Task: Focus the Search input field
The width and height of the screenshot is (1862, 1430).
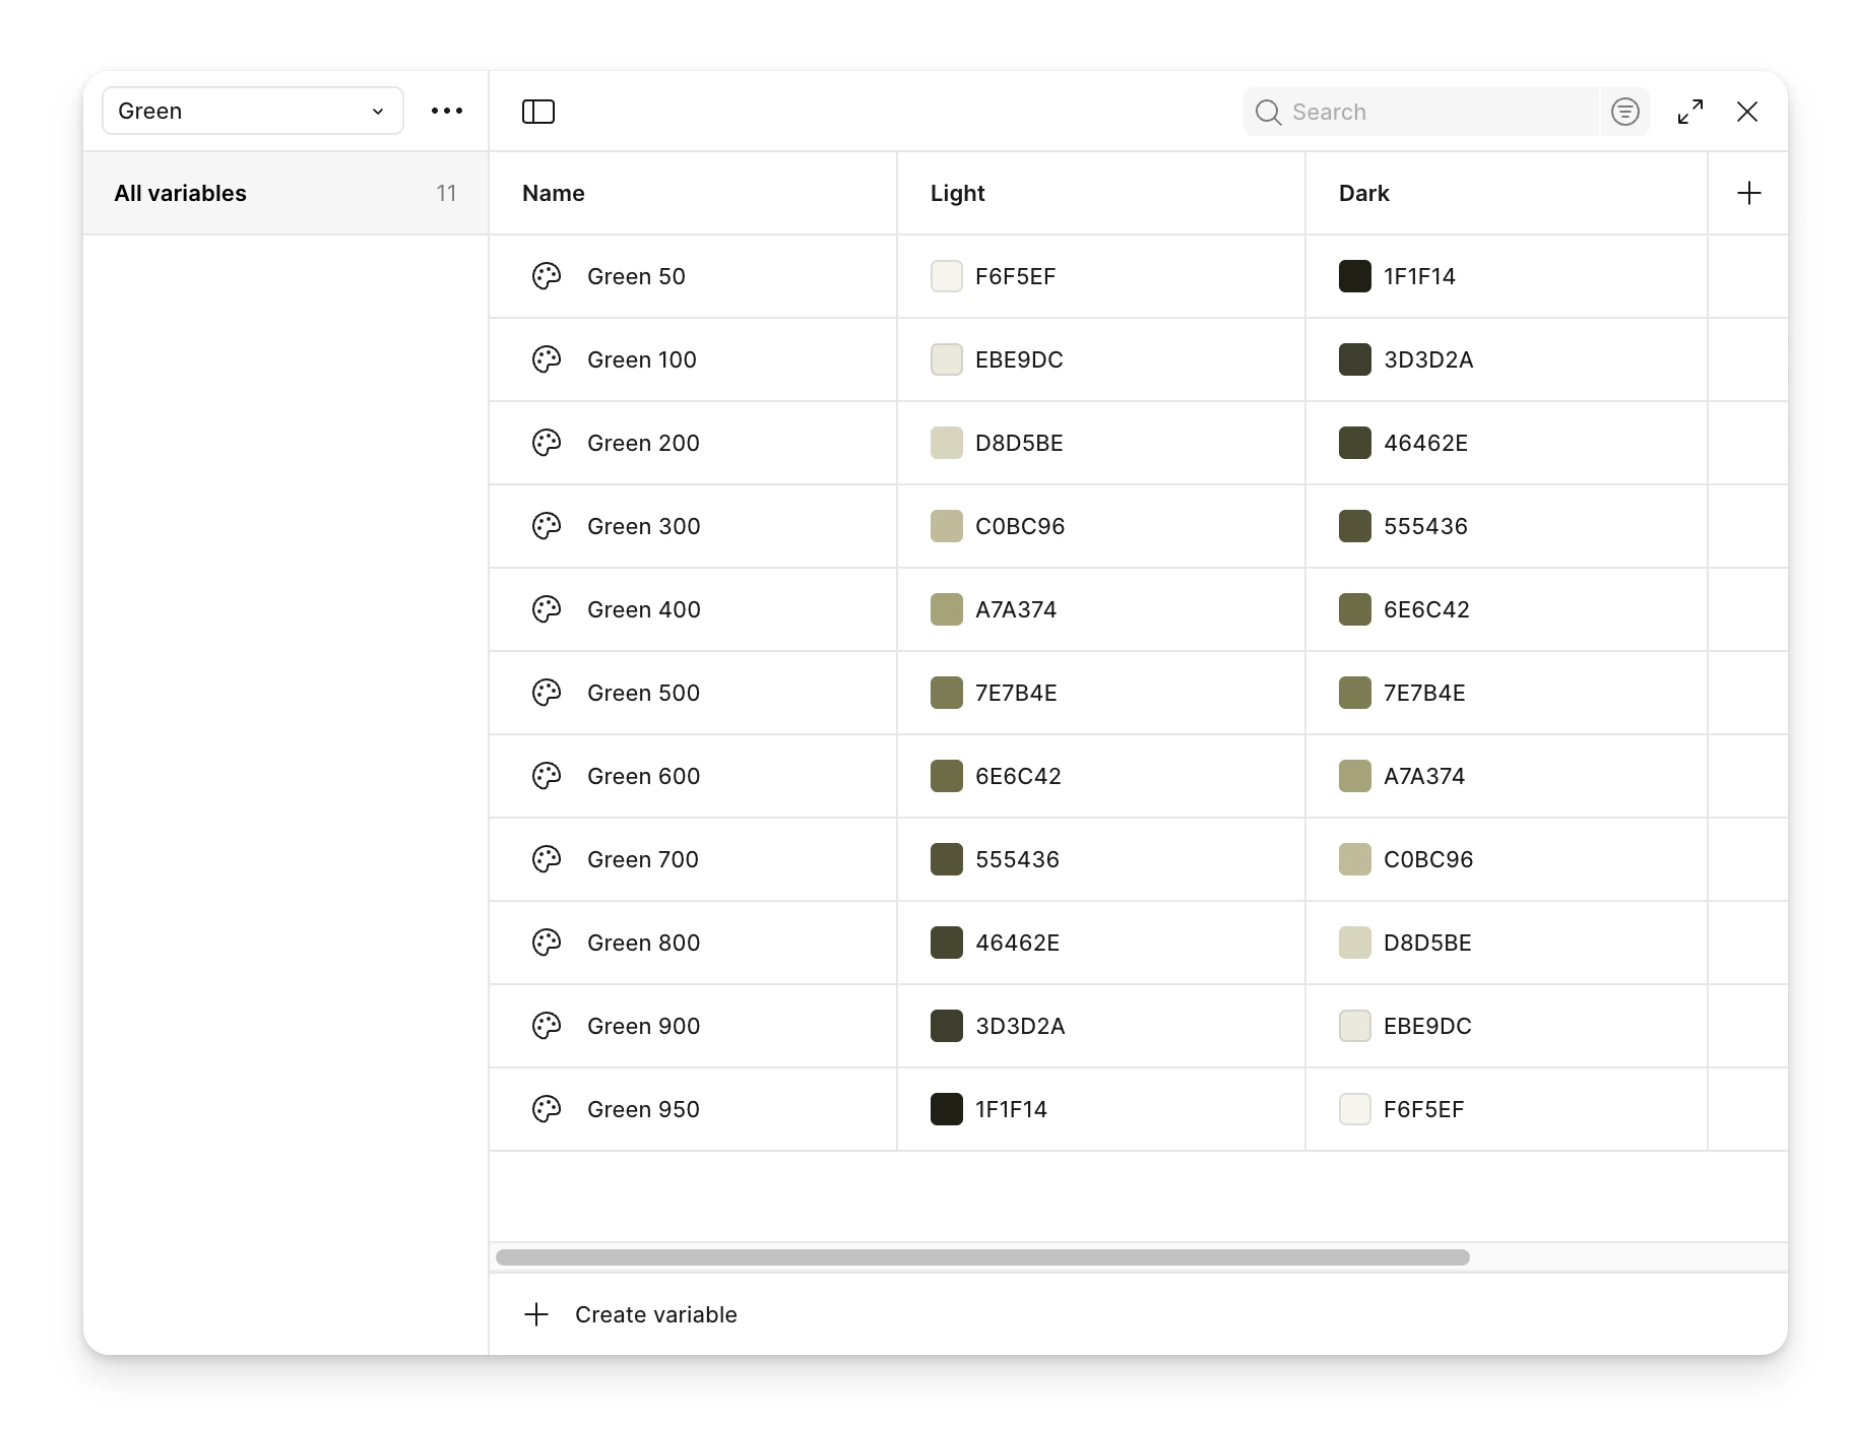Action: click(x=1420, y=111)
